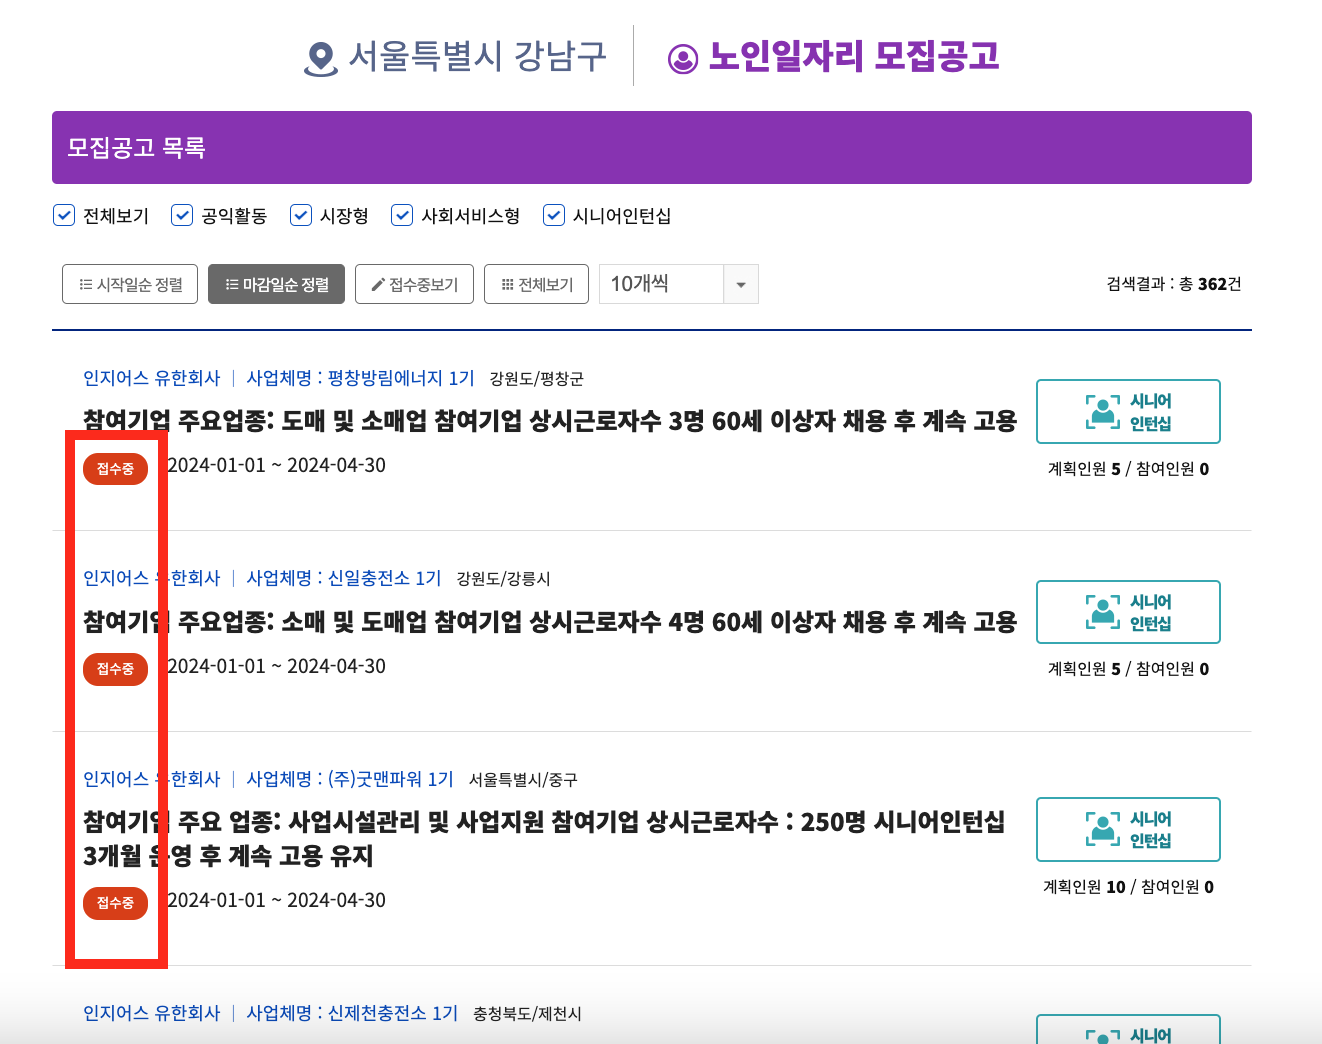Click the 강원도/강릉시 region label
1322x1044 pixels.
503,579
